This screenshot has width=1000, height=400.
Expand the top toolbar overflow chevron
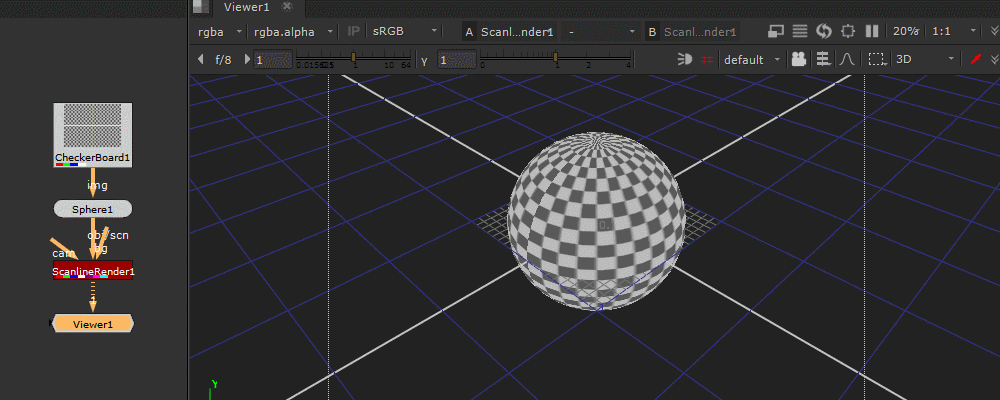[994, 31]
